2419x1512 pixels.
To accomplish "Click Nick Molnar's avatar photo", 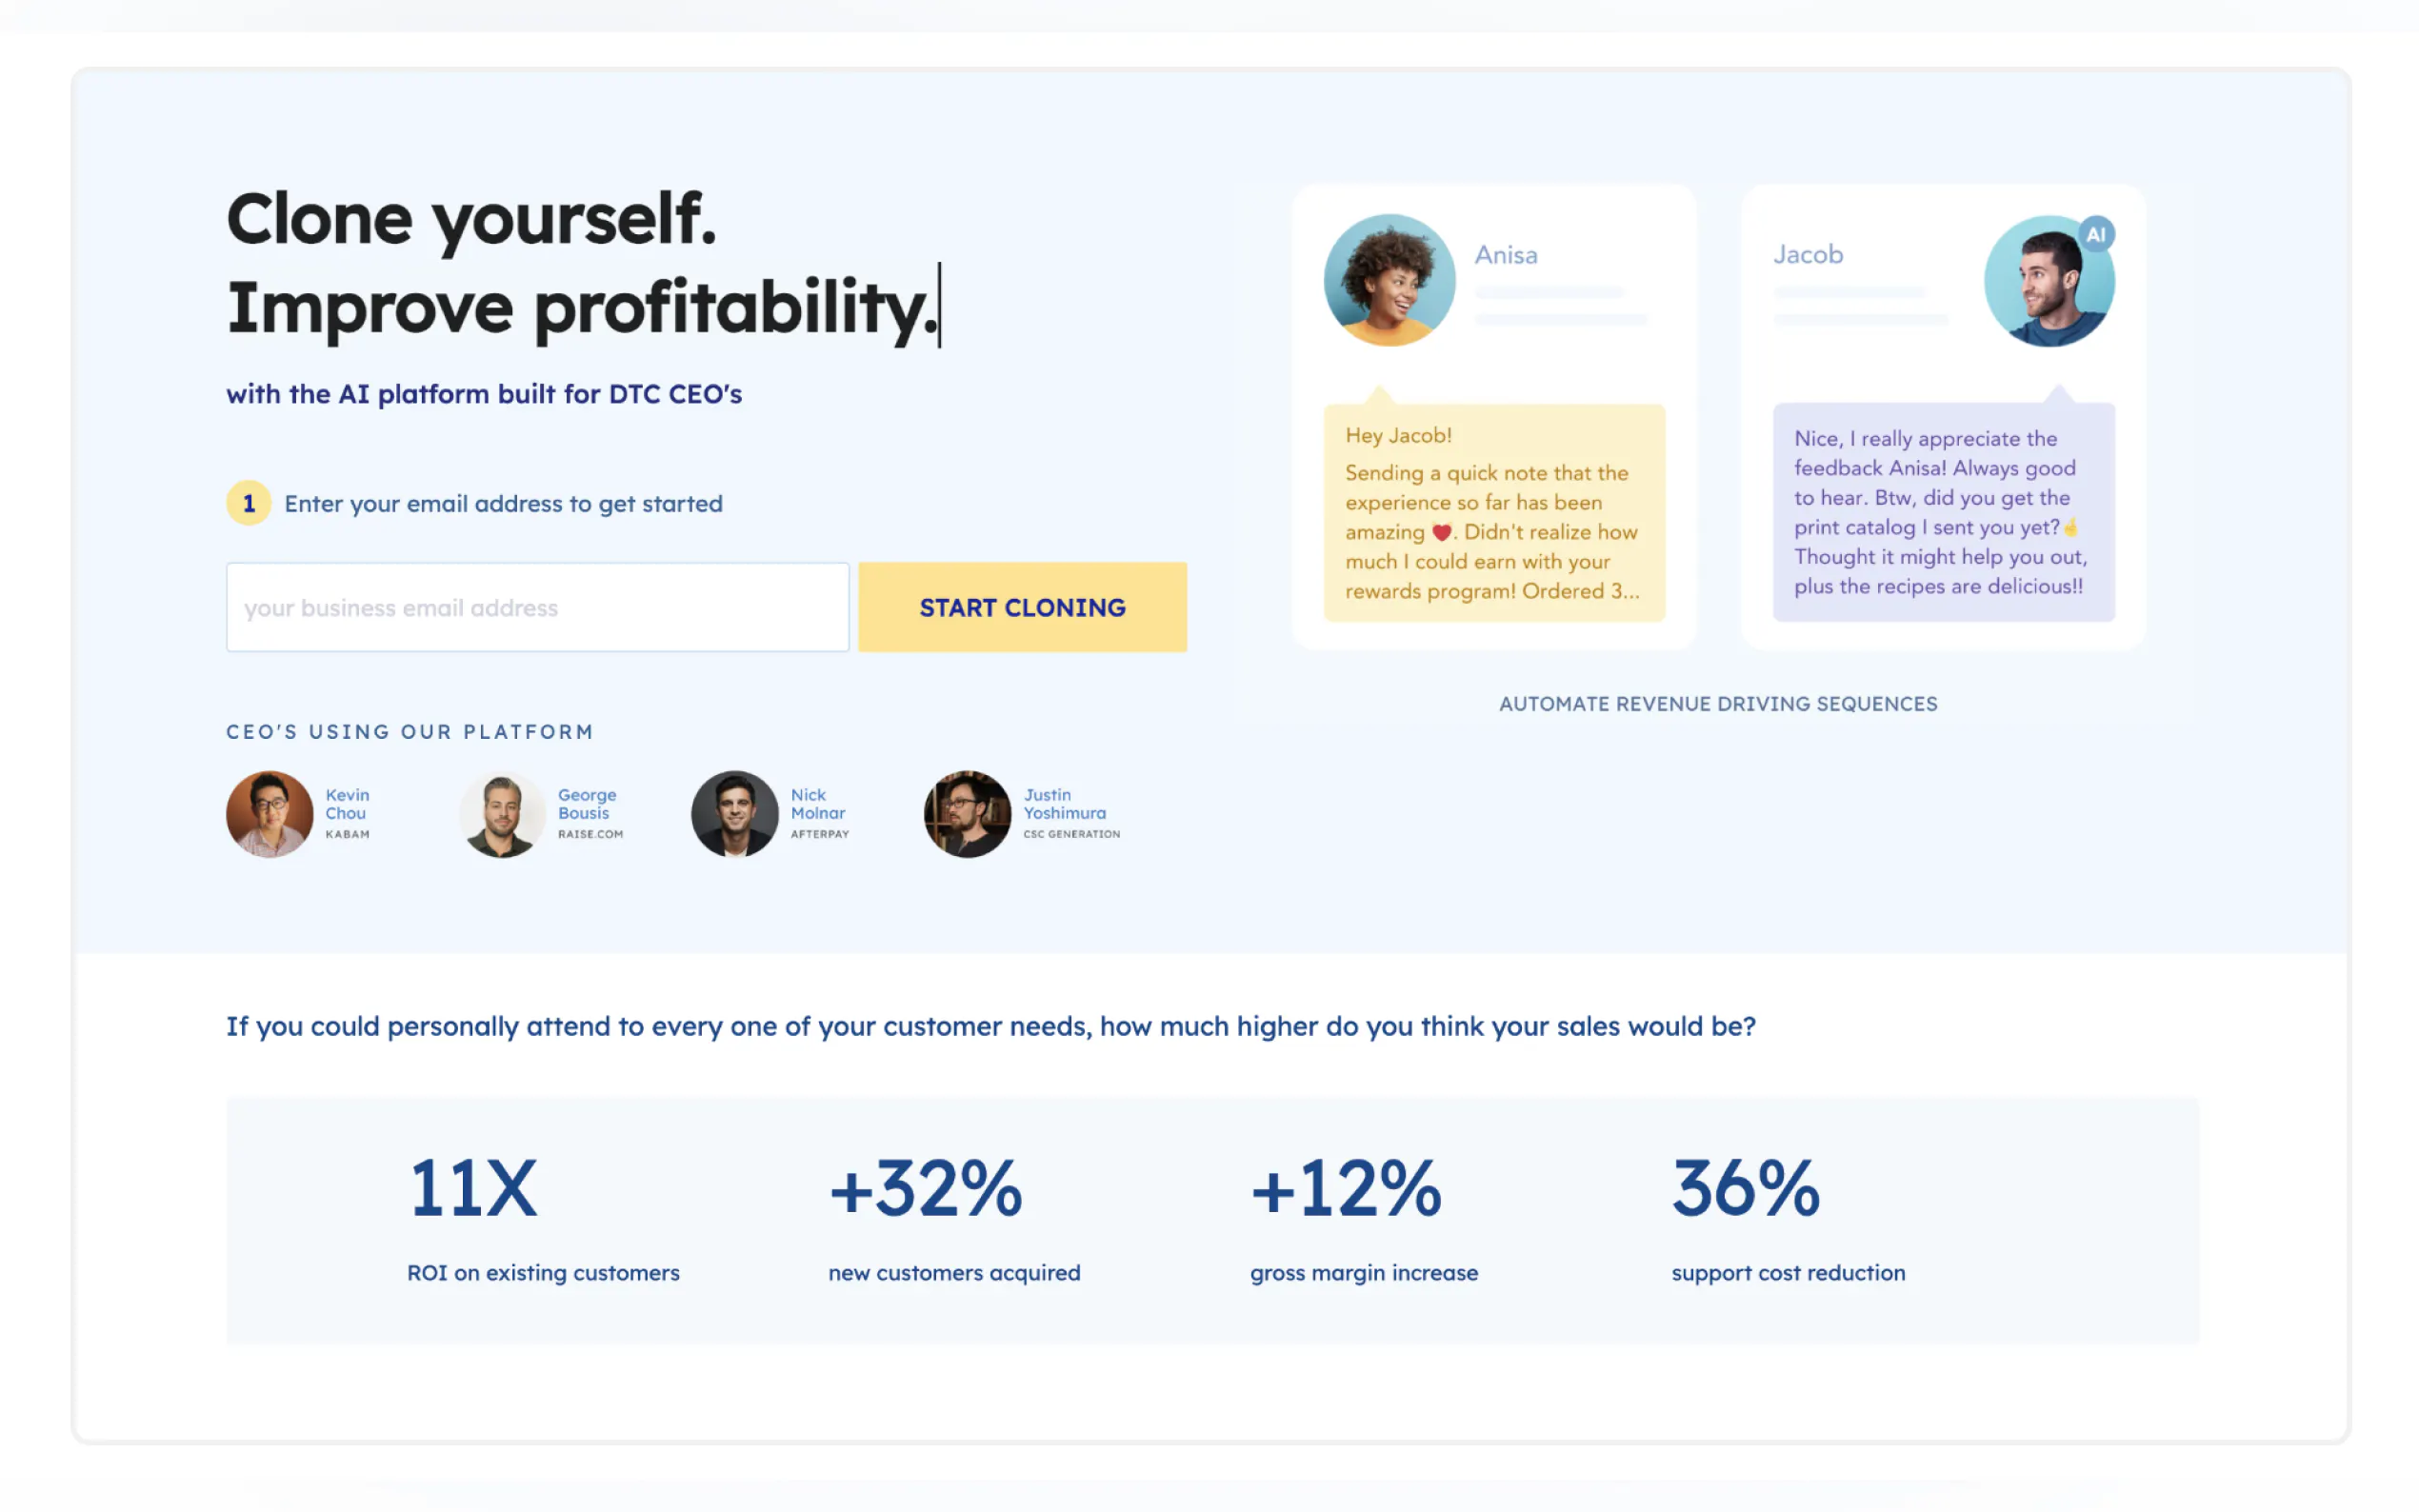I will point(734,813).
